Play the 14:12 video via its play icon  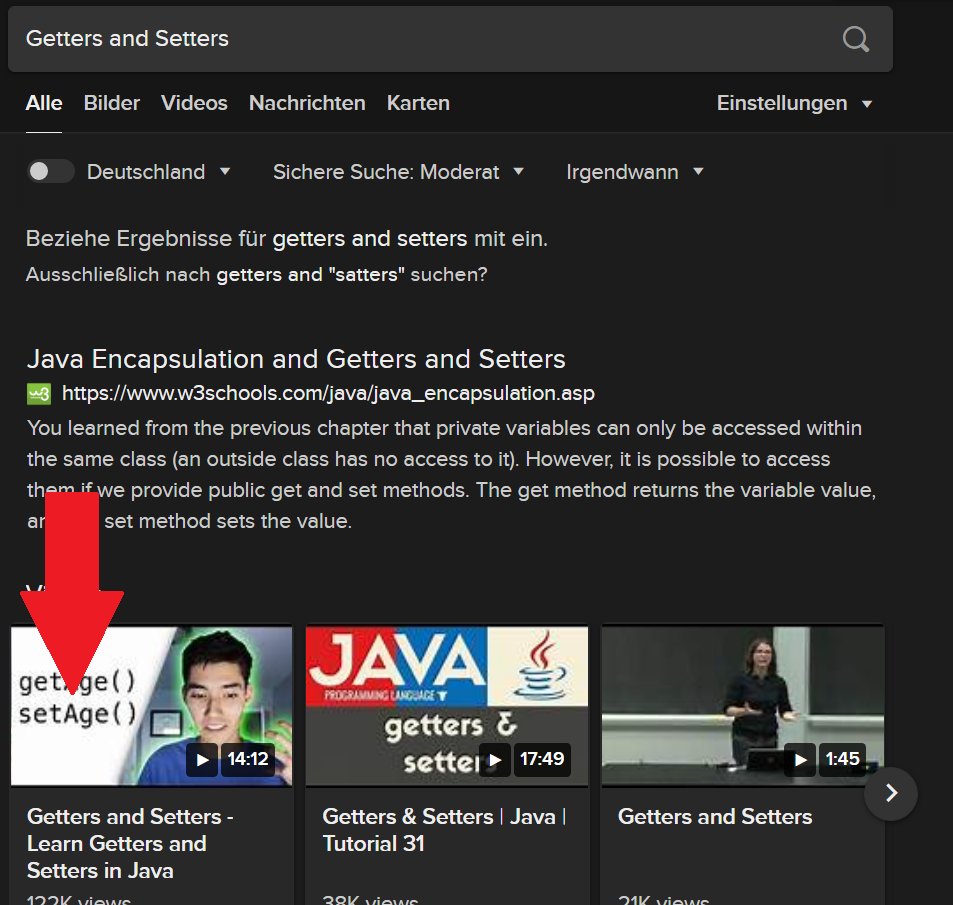202,759
